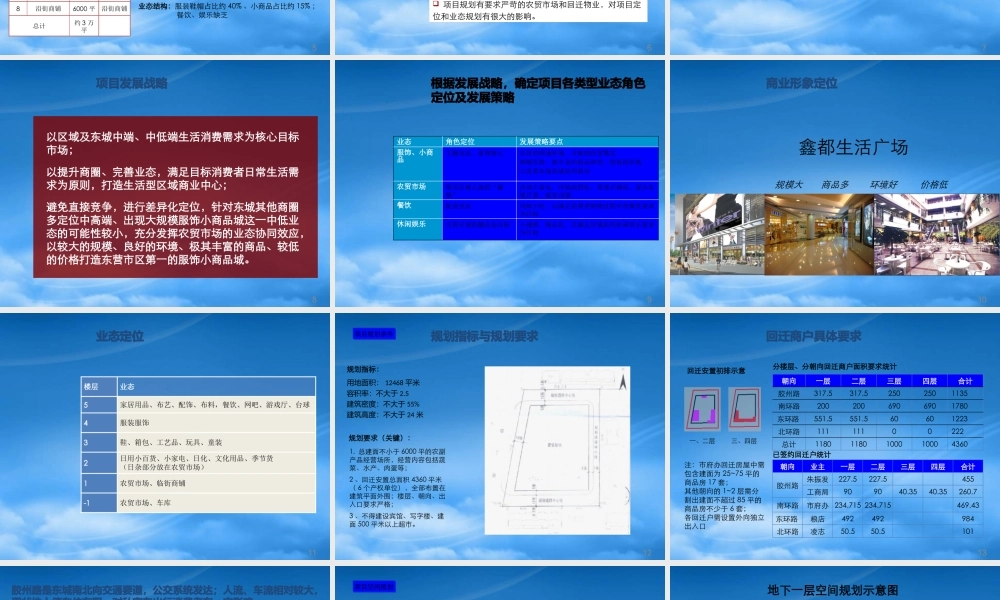Click the 三、四层 floor plan diagram
Image resolution: width=1000 pixels, height=600 pixels.
tap(744, 409)
